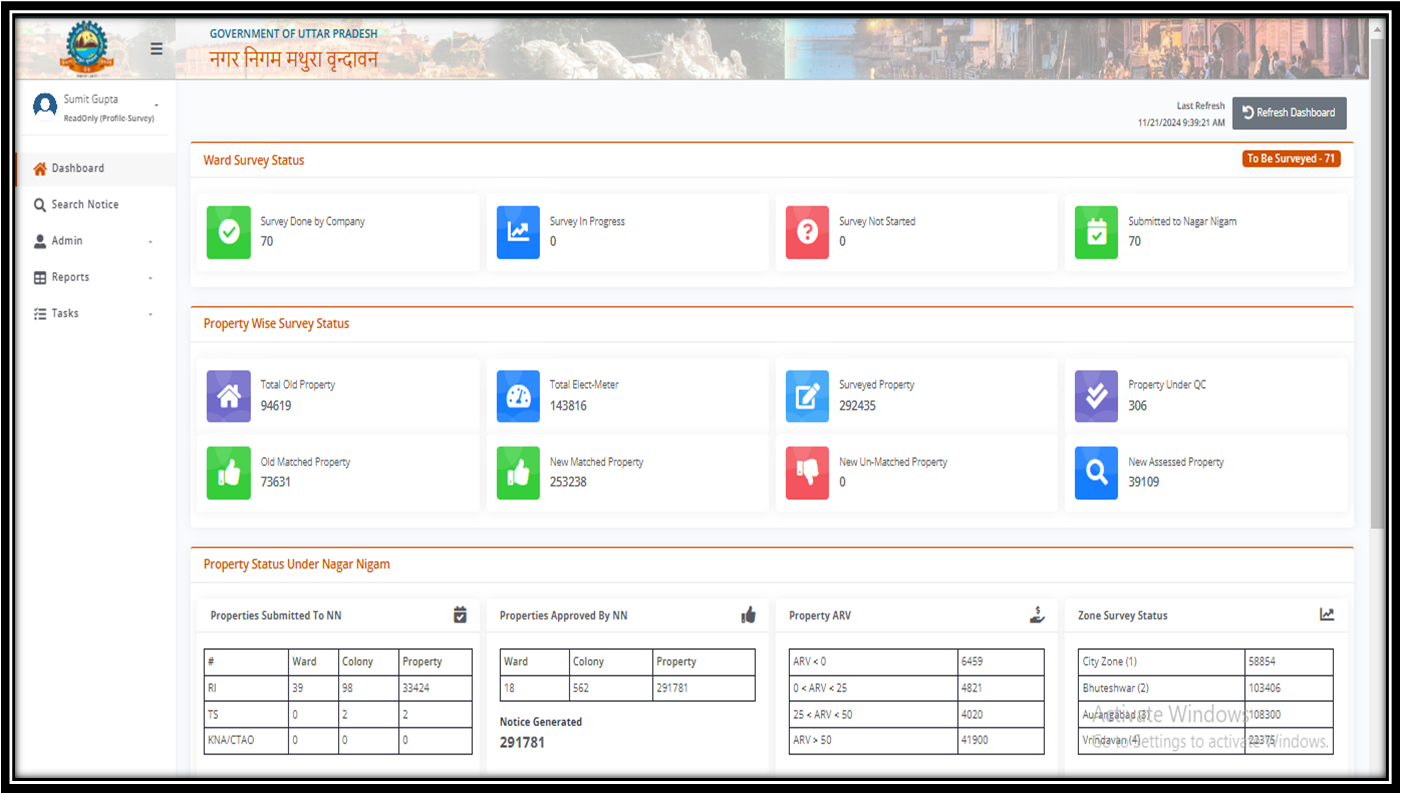Click the New Assessed Property magnifier icon
The height and width of the screenshot is (794, 1401).
pos(1096,473)
